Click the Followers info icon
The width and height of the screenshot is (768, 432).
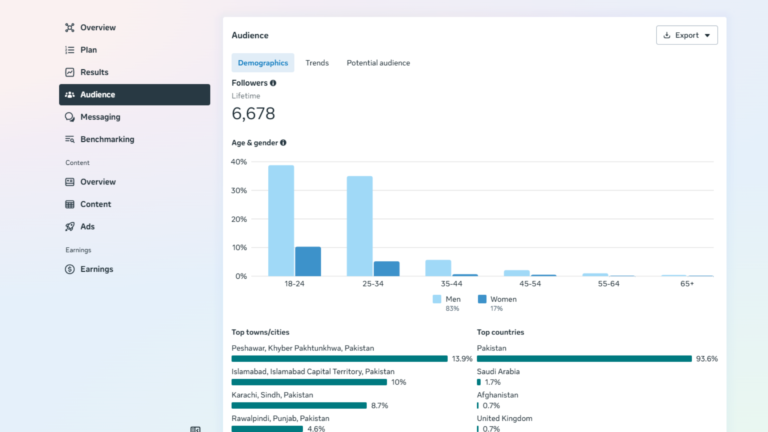[273, 83]
